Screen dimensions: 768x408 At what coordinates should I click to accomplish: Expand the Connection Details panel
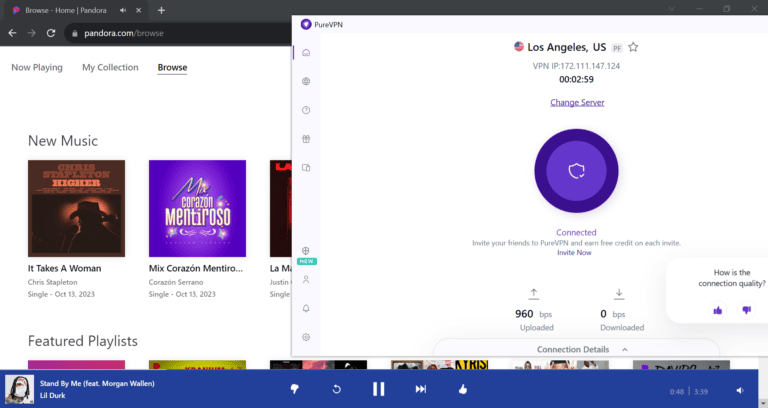point(580,349)
